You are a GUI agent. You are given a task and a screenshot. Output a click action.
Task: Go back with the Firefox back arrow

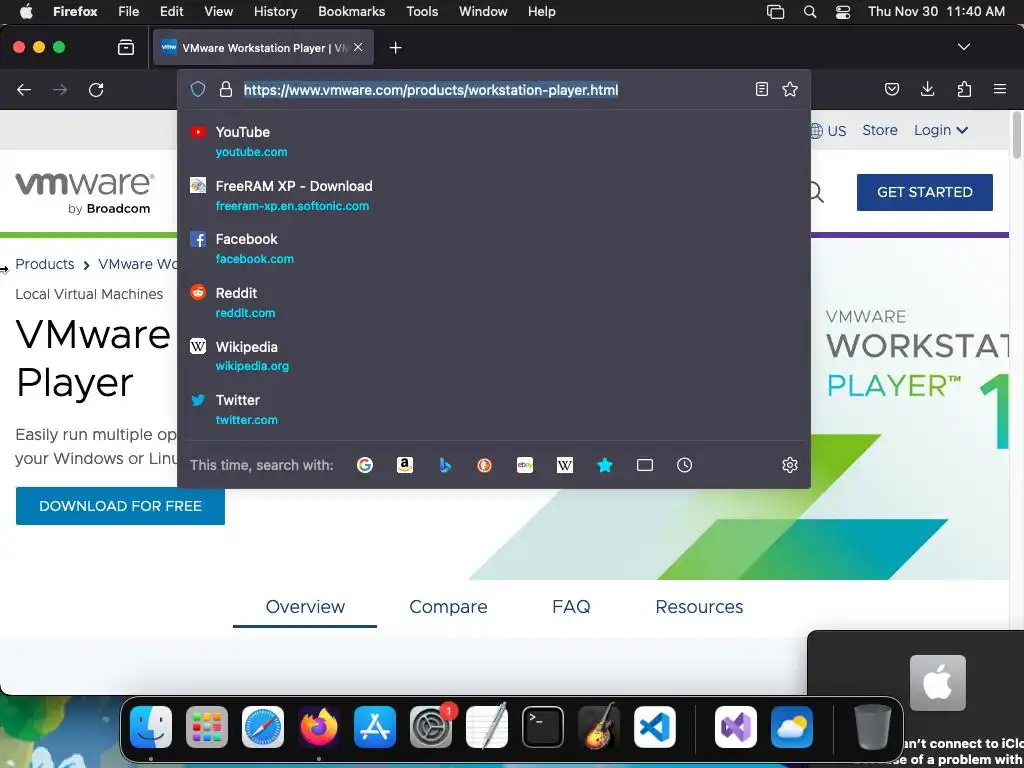[24, 89]
